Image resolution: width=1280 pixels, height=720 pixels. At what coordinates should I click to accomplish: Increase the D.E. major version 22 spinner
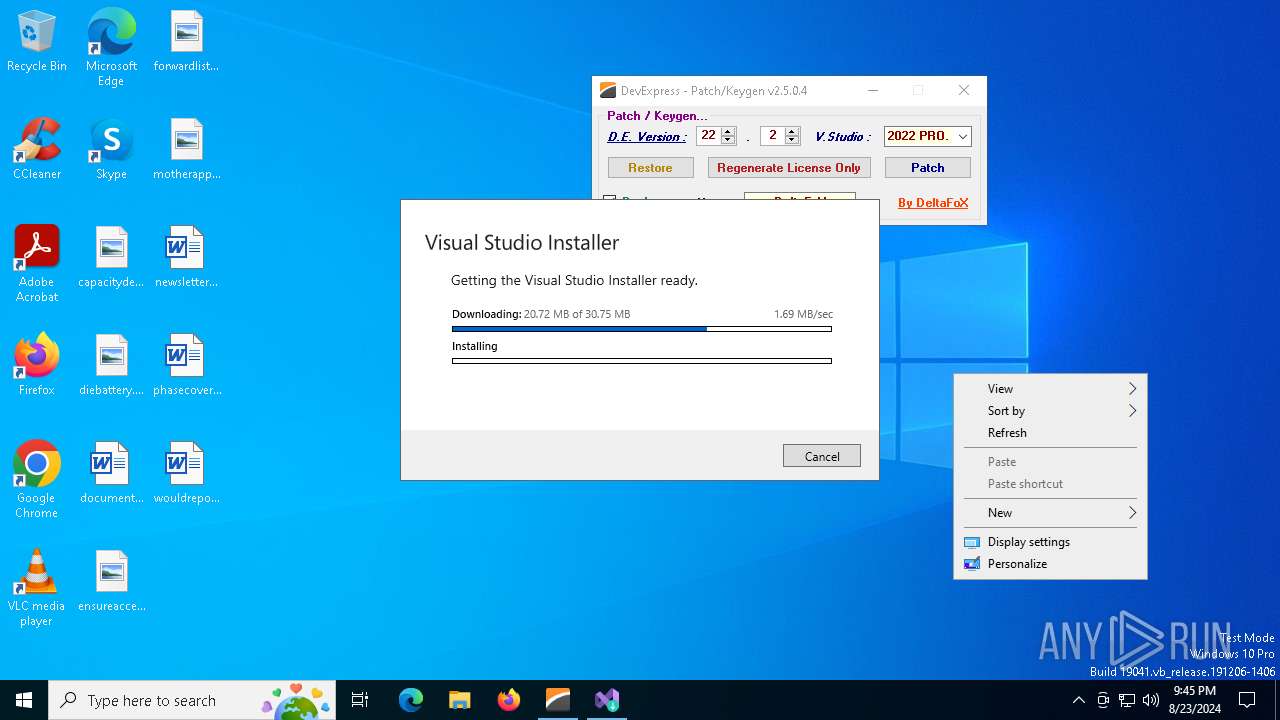pyautogui.click(x=728, y=132)
